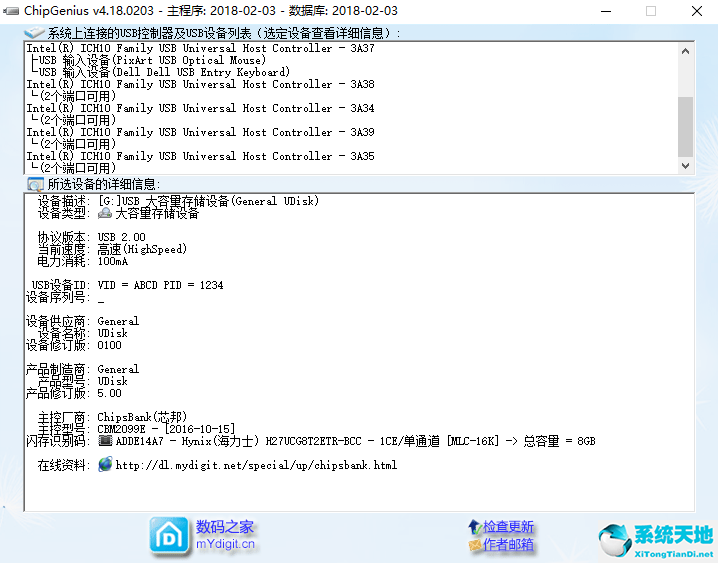The height and width of the screenshot is (563, 718).
Task: Click the globe icon next to online data URL
Action: pos(105,465)
